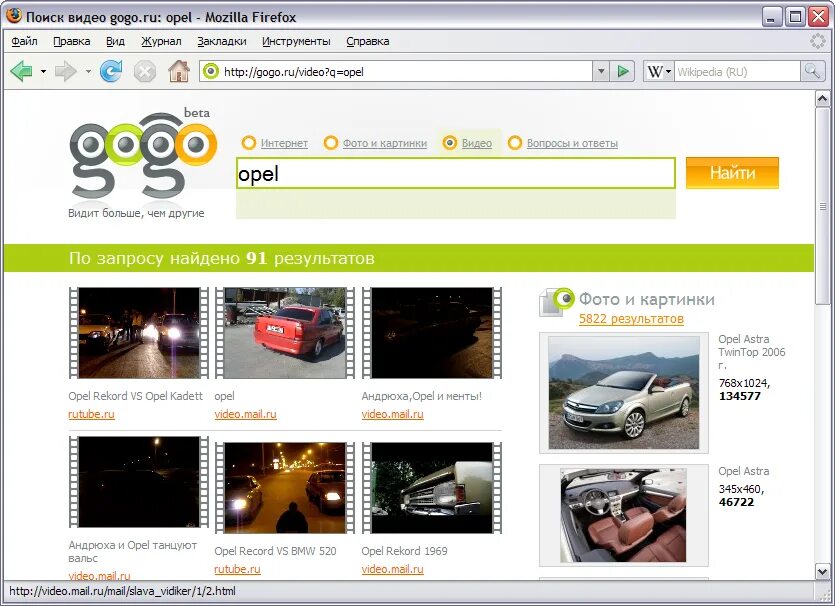
Task: Click the Фото и картинки sidebar heading
Action: pos(646,299)
